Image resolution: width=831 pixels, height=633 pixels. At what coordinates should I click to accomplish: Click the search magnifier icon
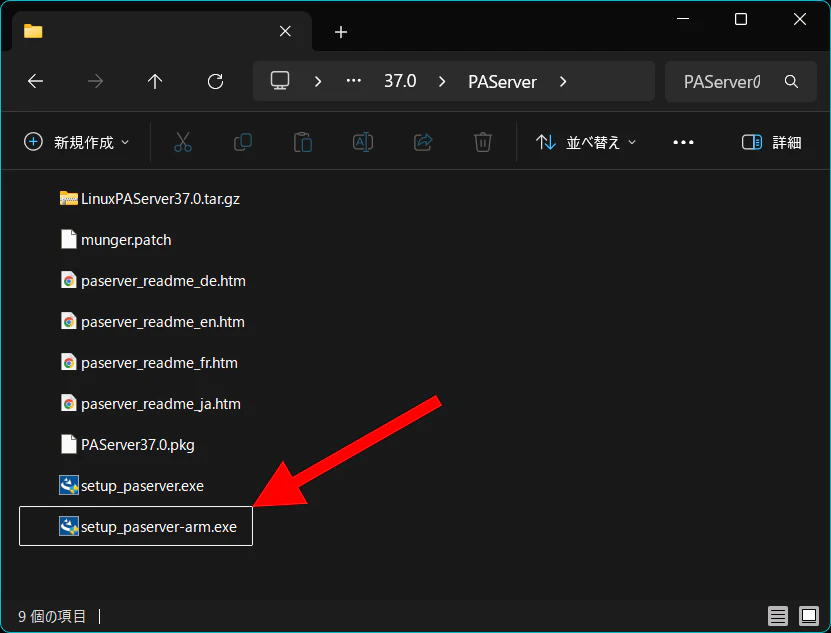pyautogui.click(x=791, y=82)
